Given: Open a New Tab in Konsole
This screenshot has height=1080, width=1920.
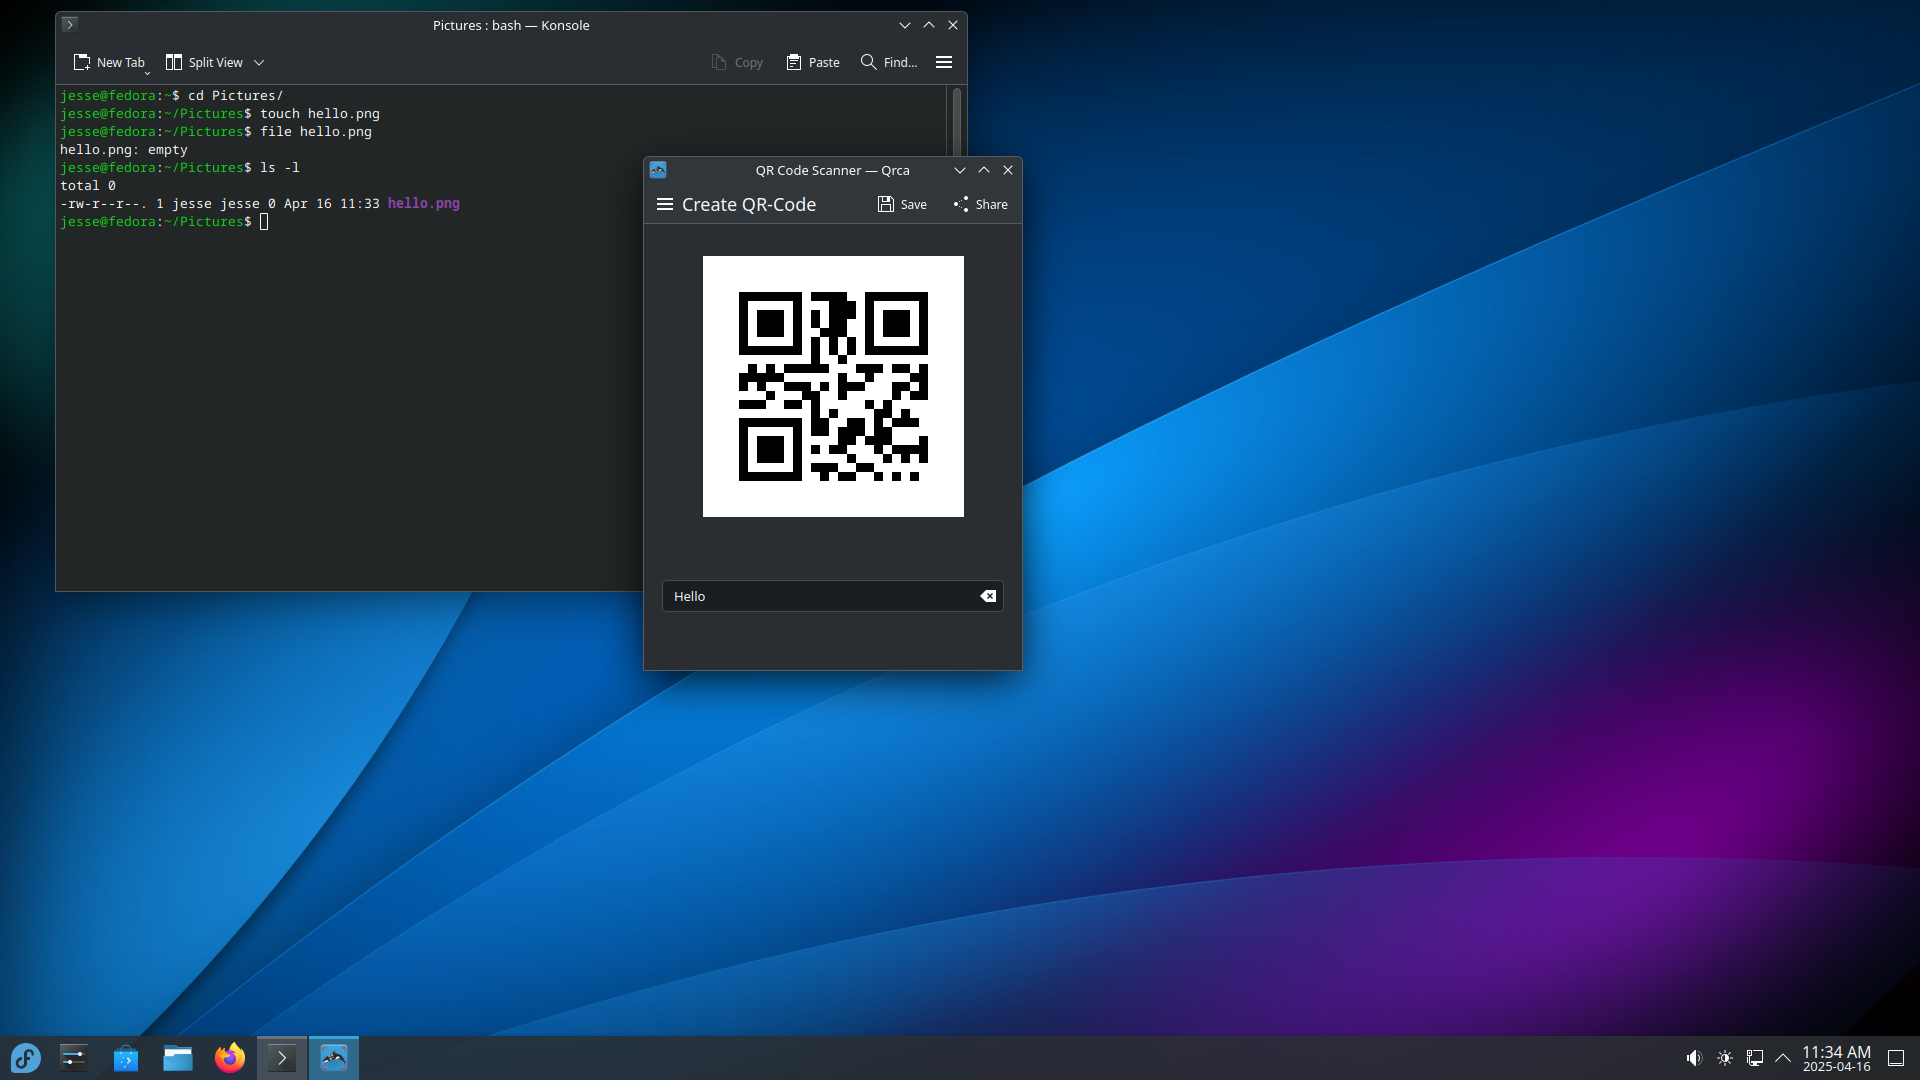Looking at the screenshot, I should (109, 62).
